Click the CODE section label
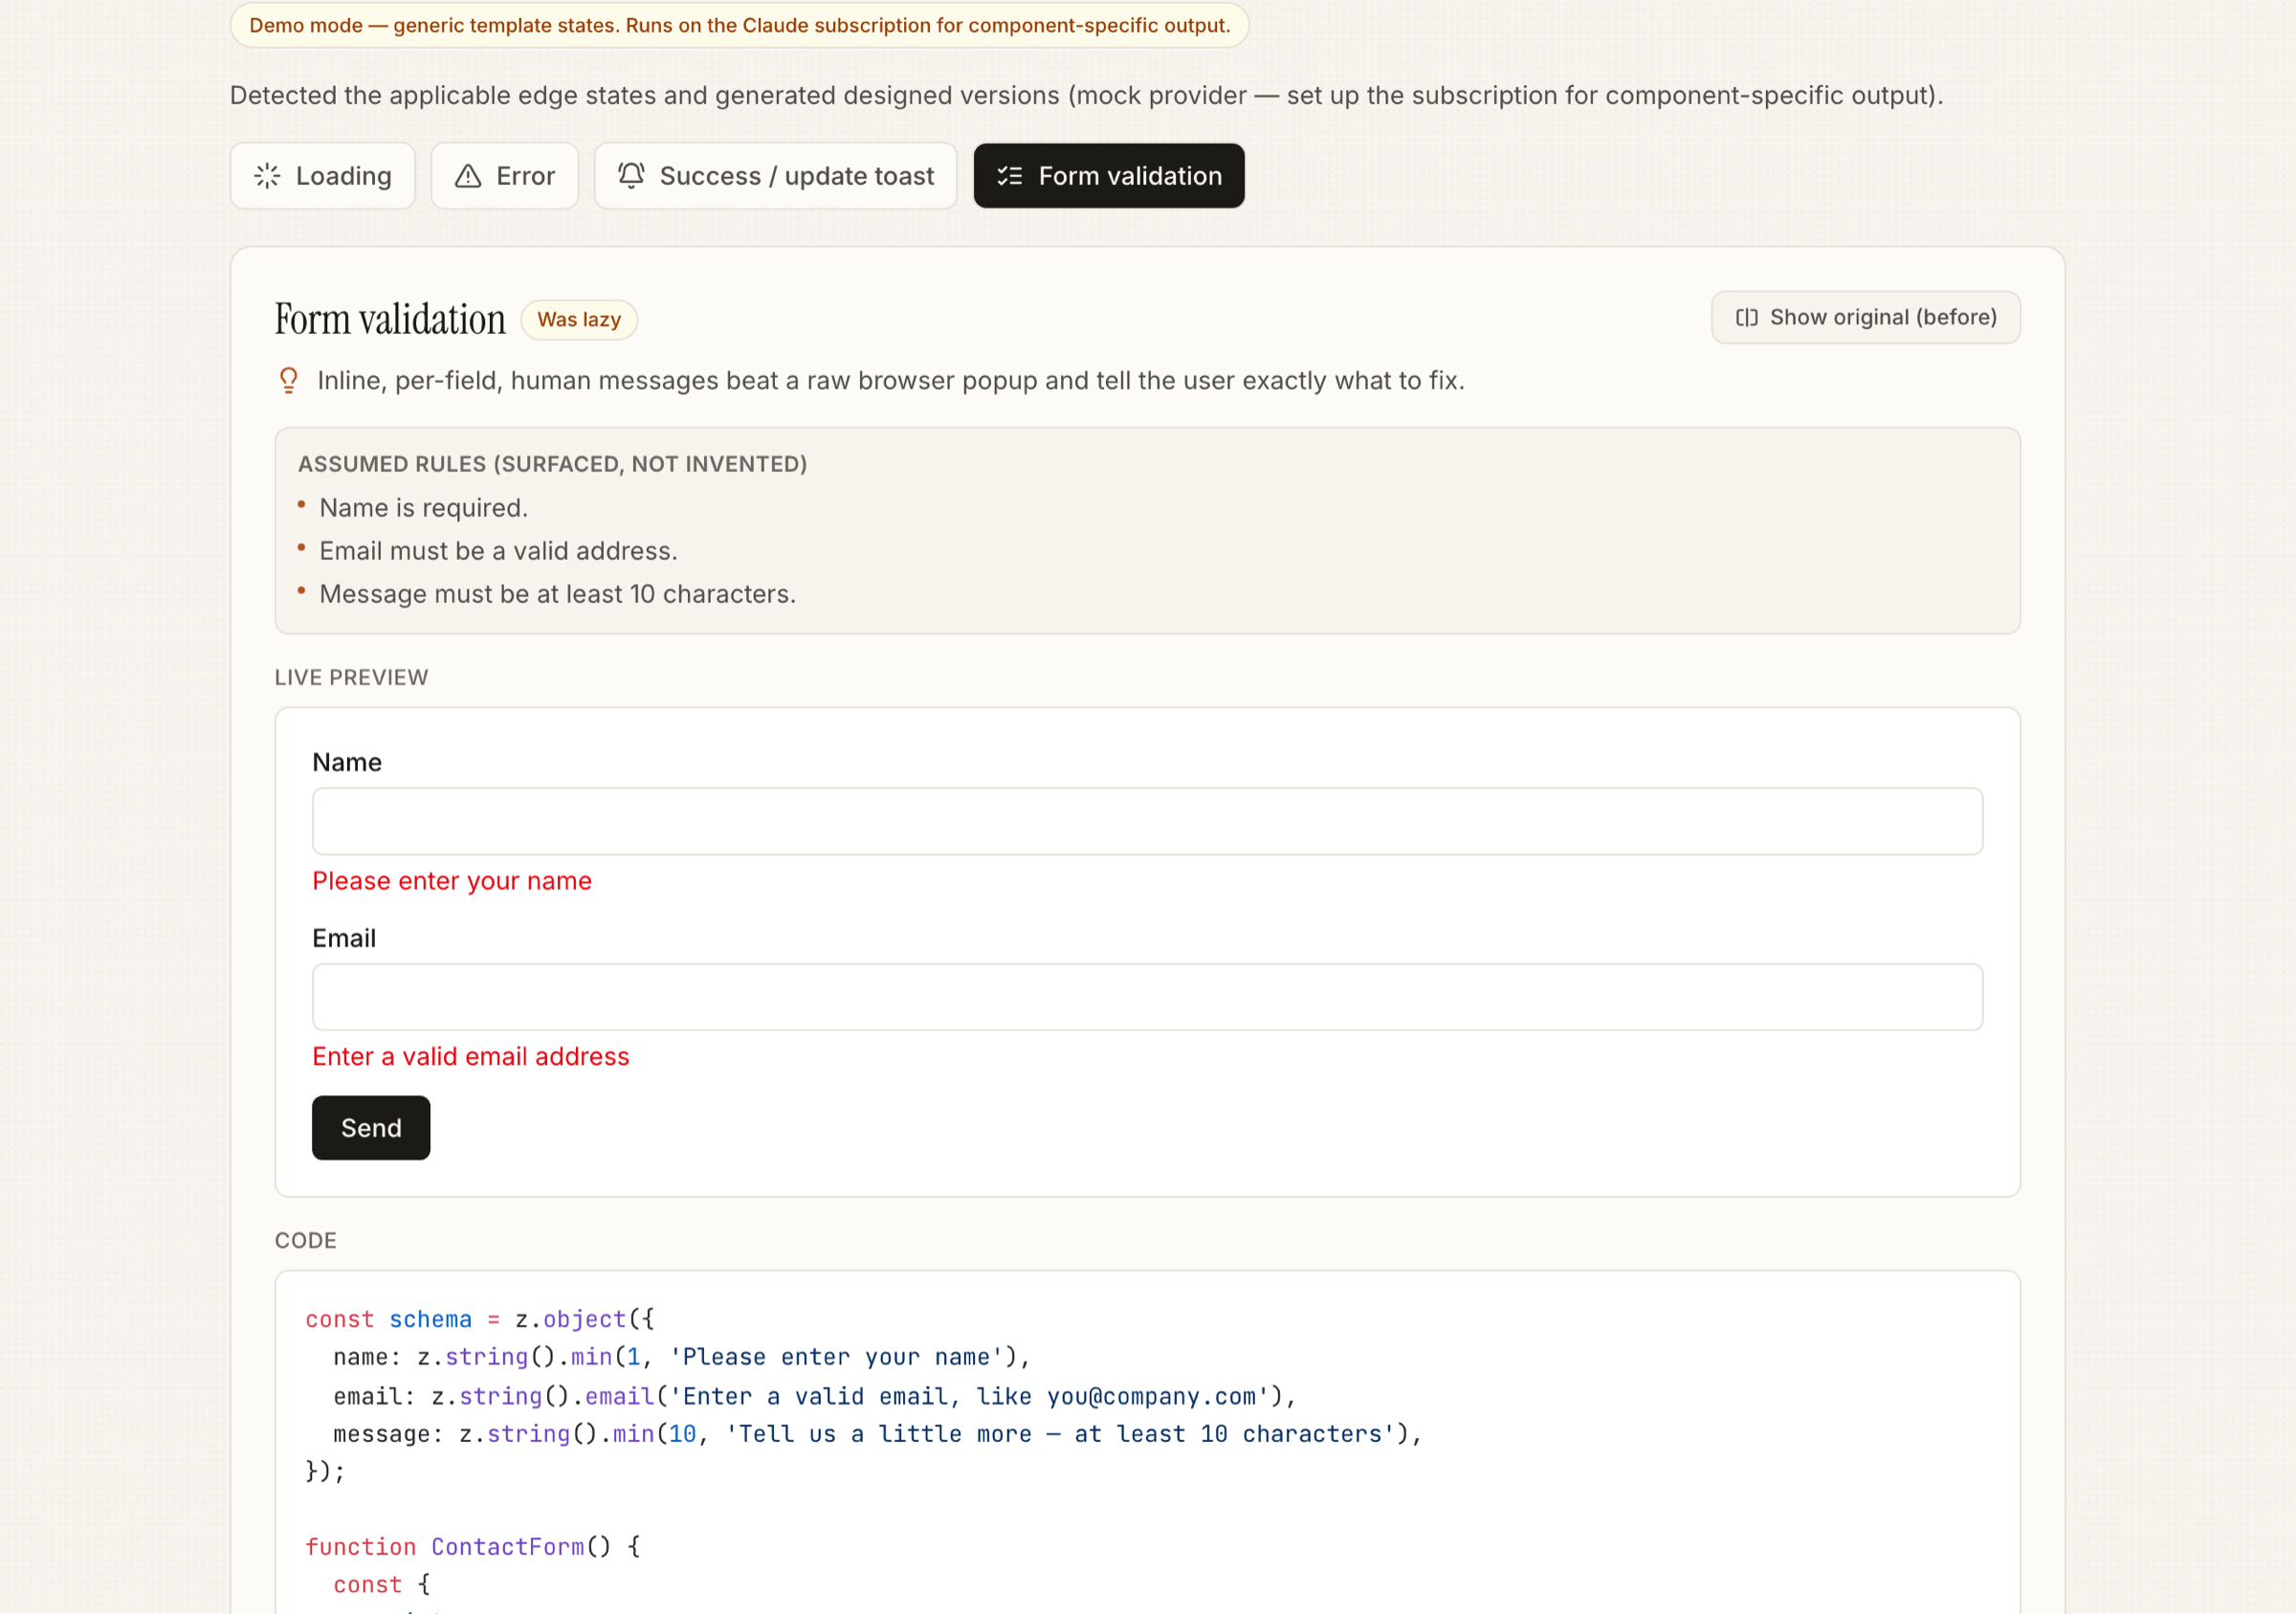This screenshot has height=1614, width=2296. (x=306, y=1240)
